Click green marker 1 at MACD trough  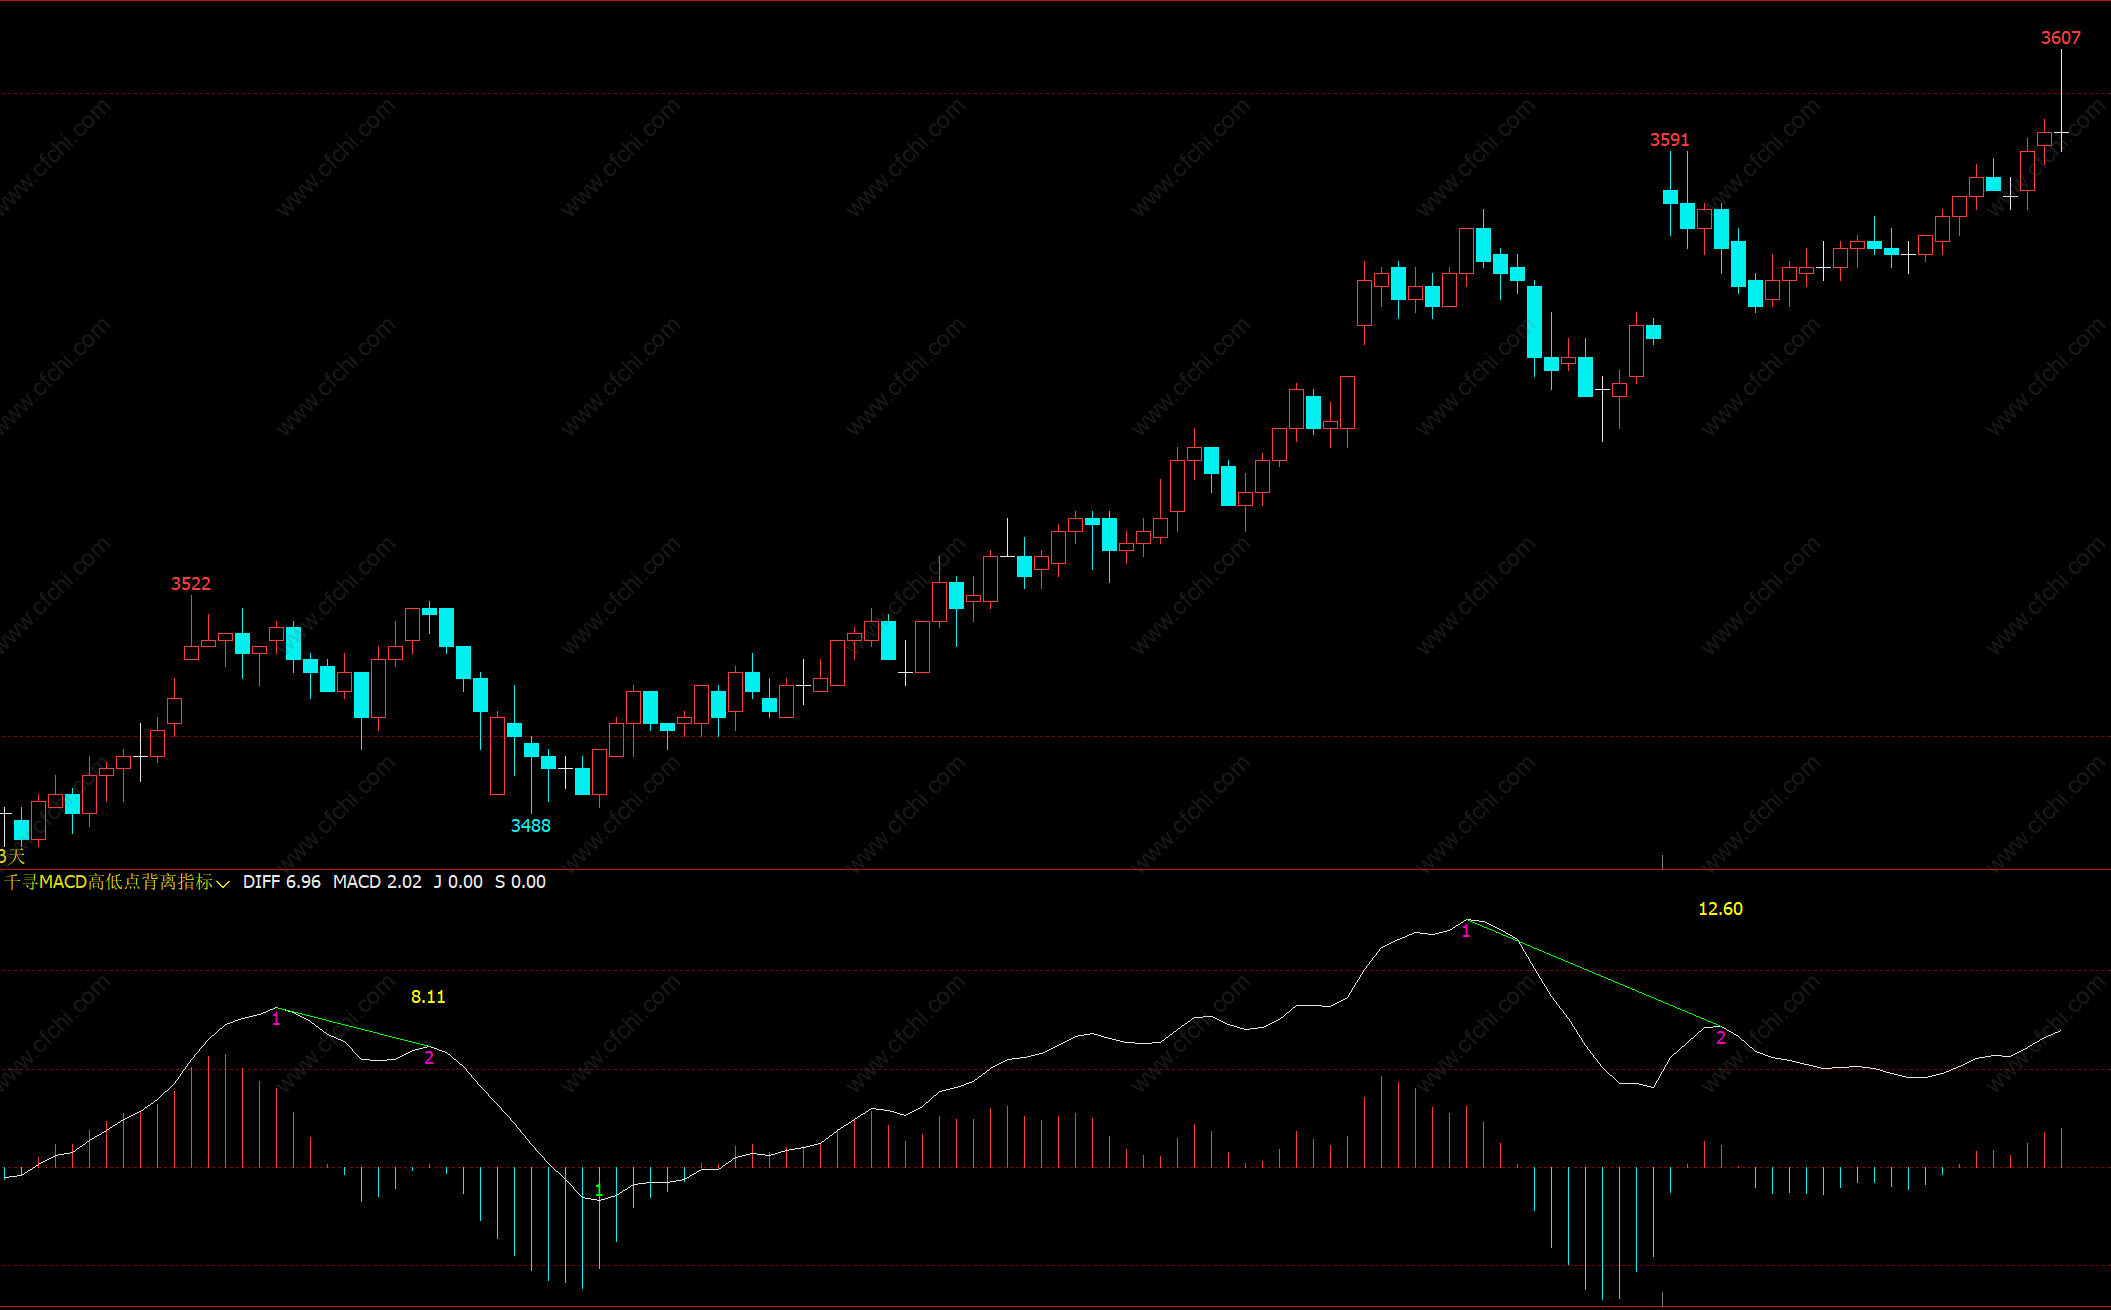tap(598, 1190)
